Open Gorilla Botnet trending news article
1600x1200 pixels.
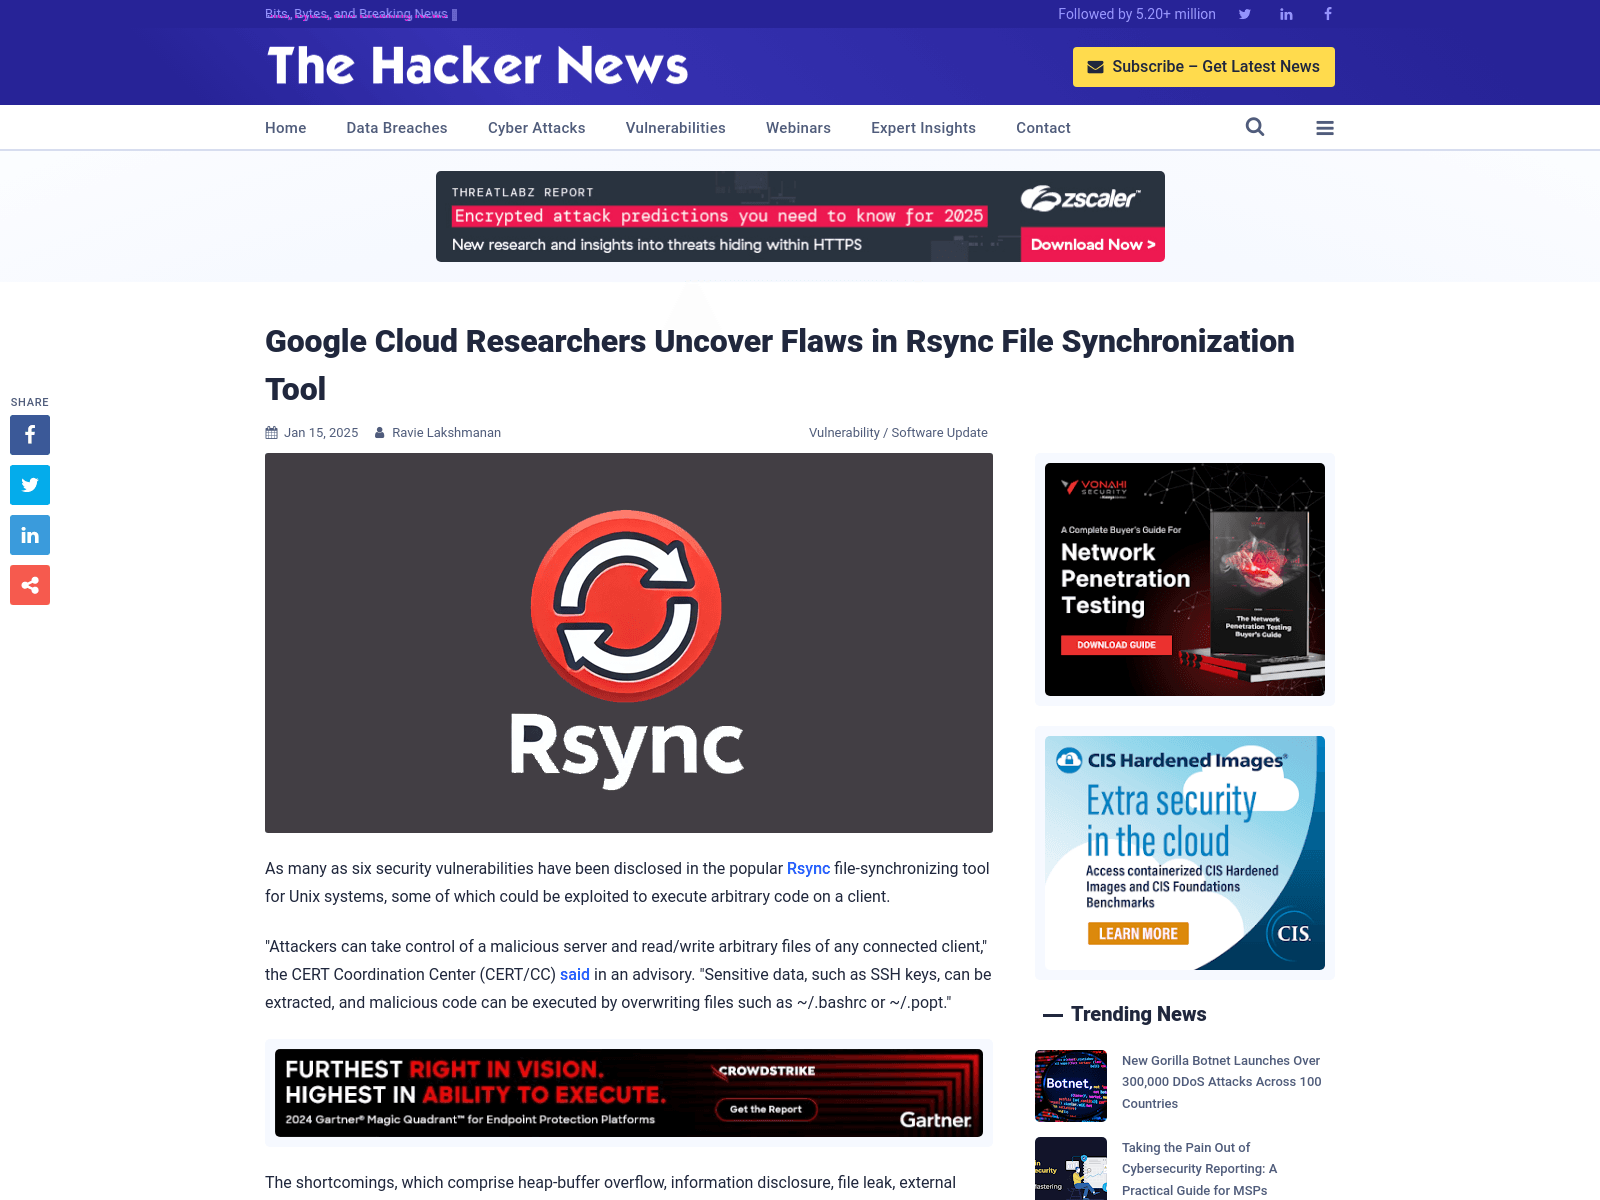(1221, 1082)
